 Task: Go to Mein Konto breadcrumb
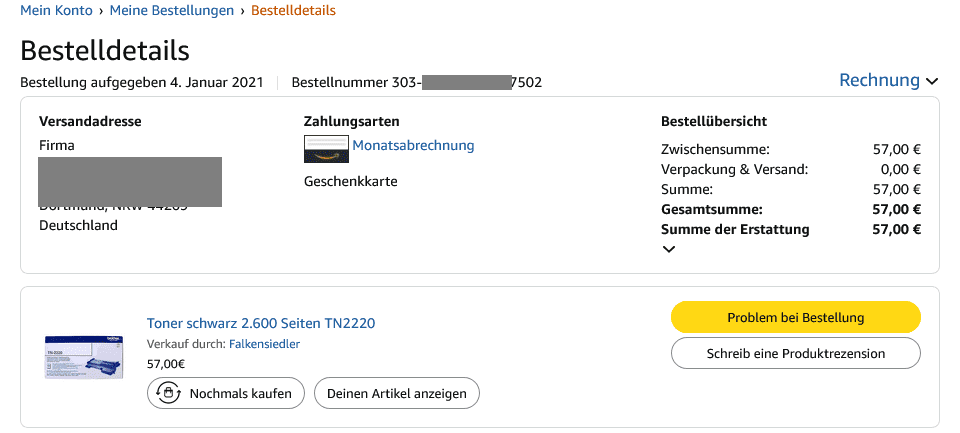[56, 11]
